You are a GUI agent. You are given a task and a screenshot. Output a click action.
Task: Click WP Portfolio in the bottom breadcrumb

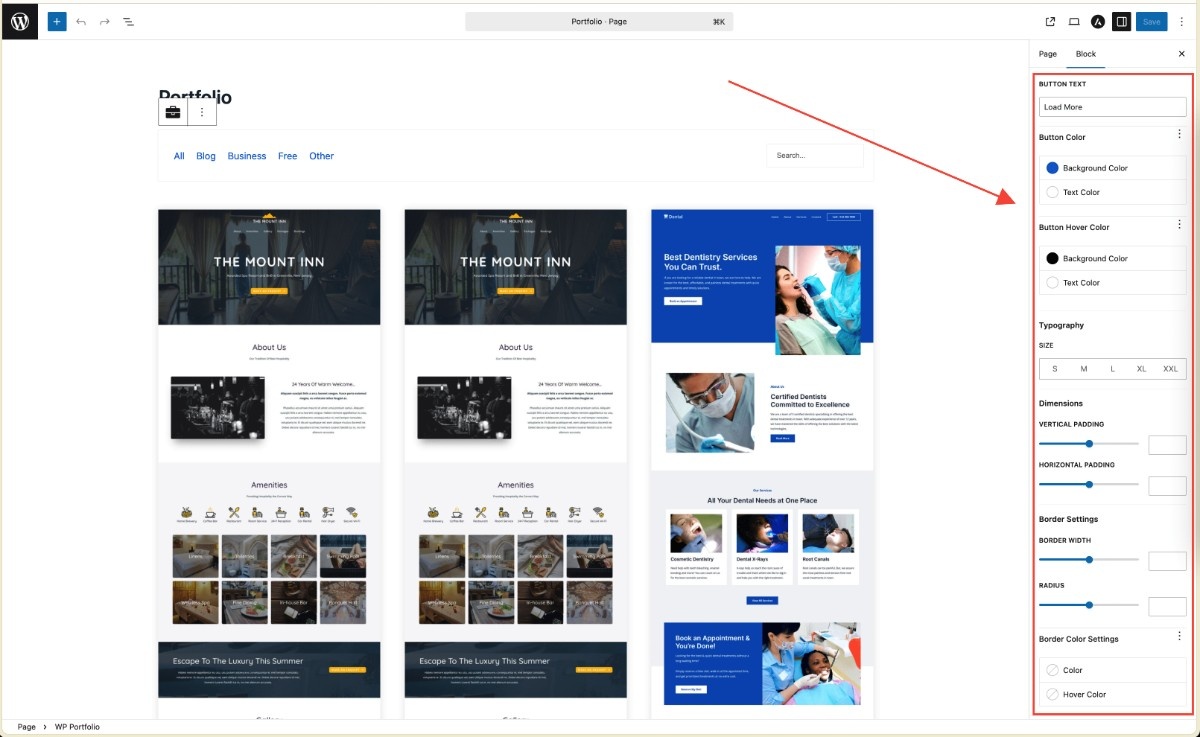tap(77, 727)
